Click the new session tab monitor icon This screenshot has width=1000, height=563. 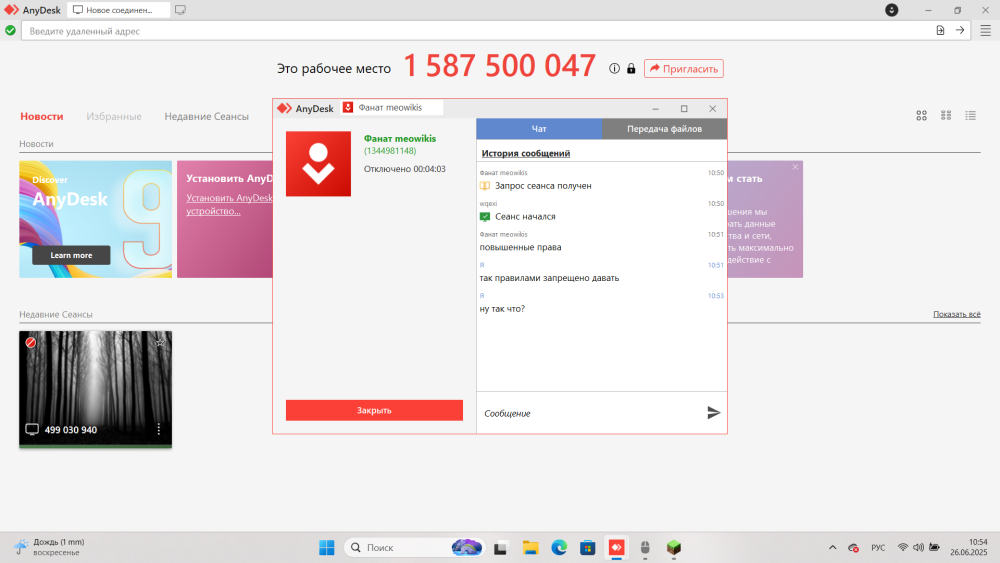point(180,10)
